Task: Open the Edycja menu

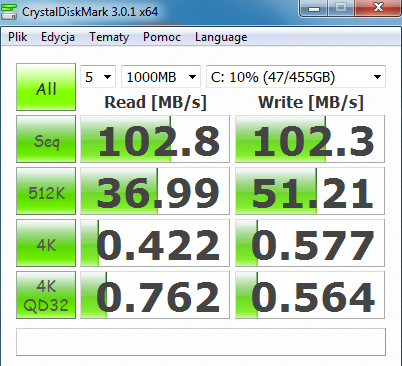Action: coord(58,37)
